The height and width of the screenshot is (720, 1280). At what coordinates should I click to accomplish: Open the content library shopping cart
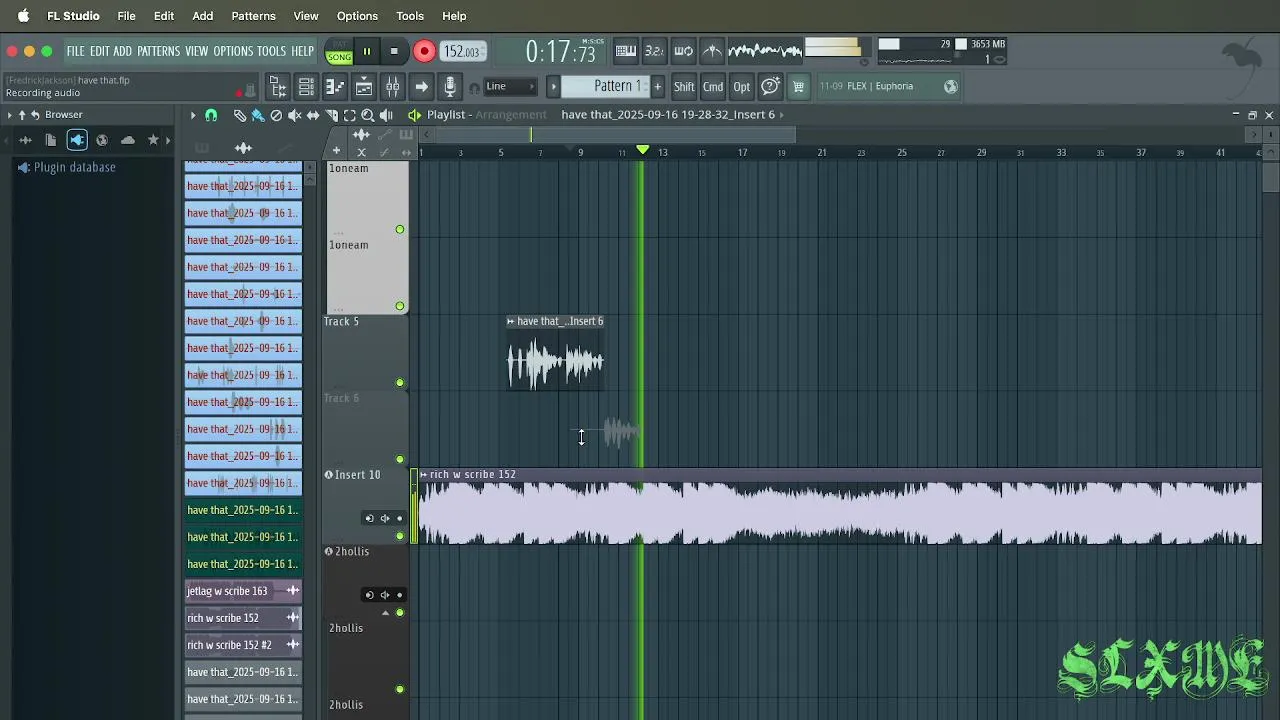pos(798,87)
